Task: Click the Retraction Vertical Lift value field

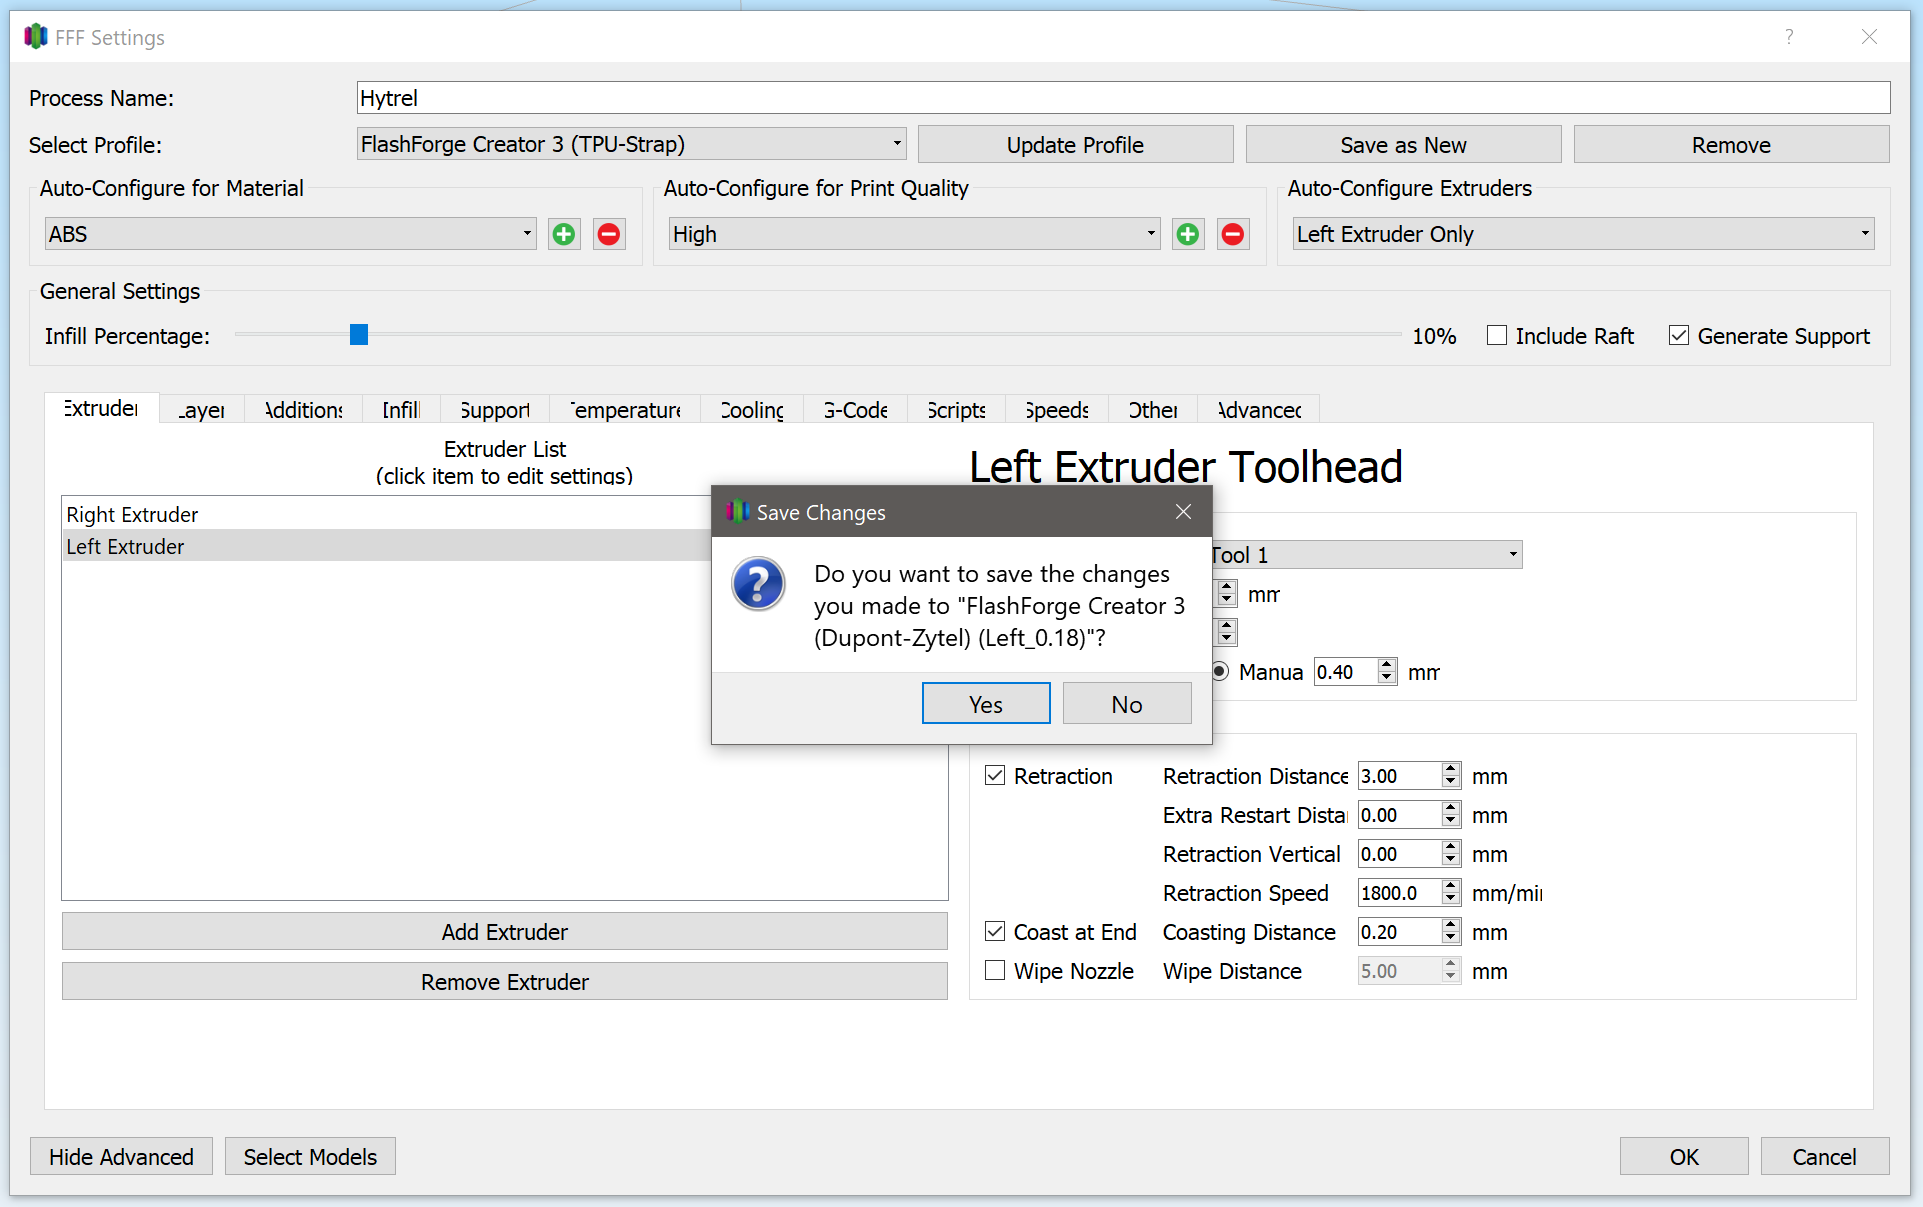Action: pyautogui.click(x=1400, y=854)
